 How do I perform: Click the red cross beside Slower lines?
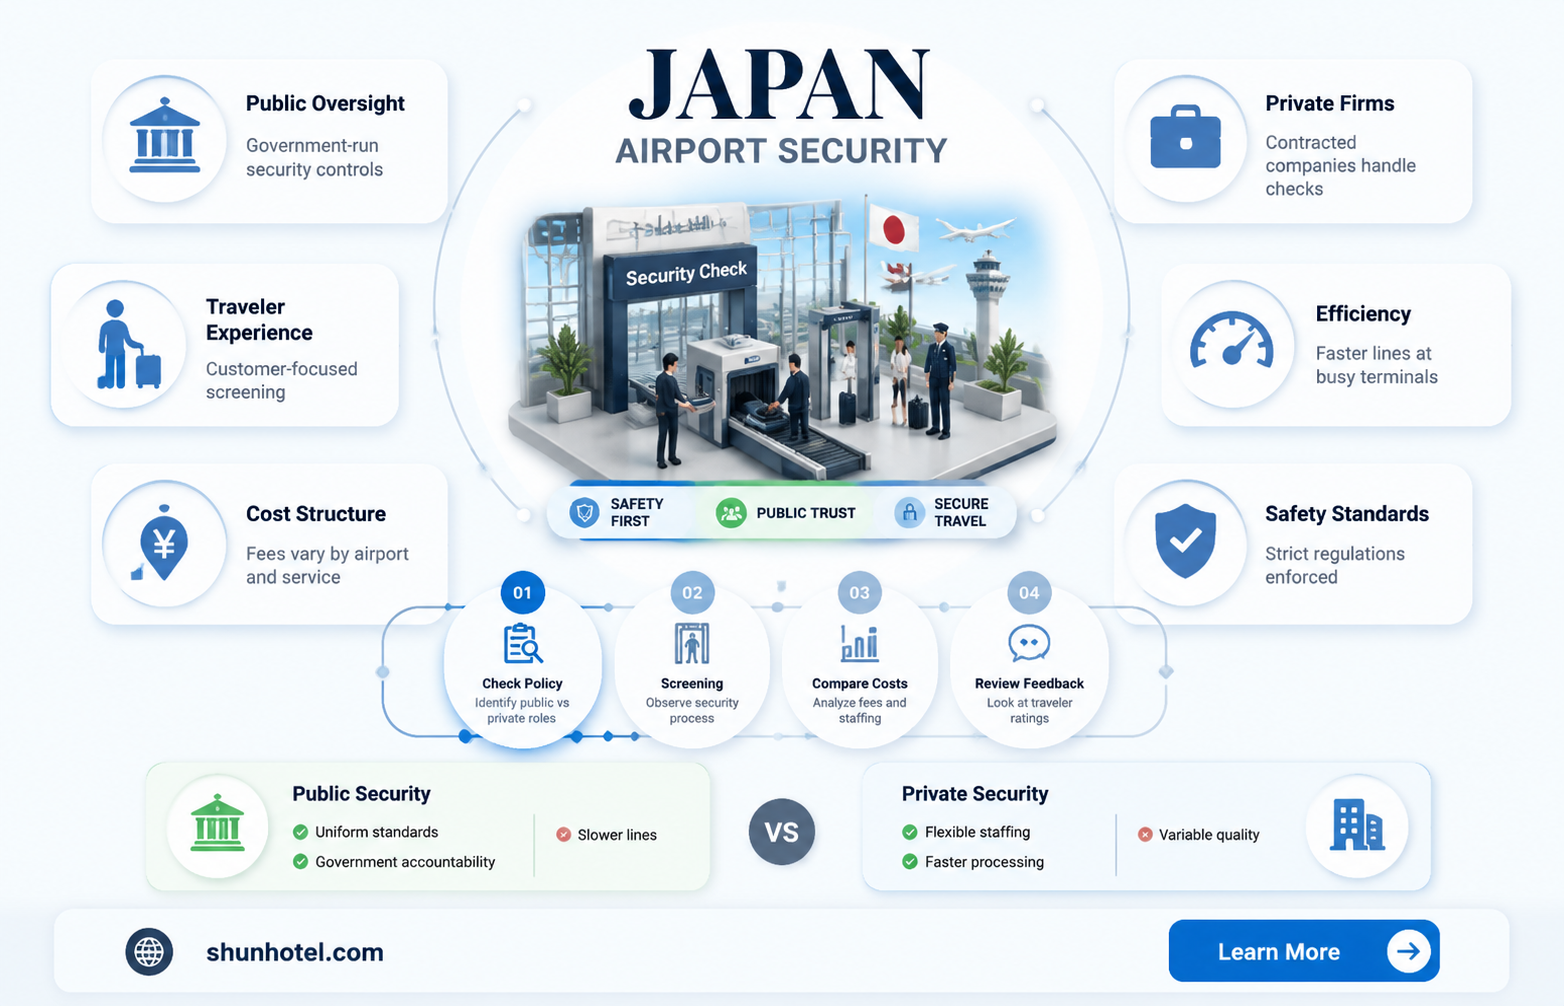tap(563, 834)
